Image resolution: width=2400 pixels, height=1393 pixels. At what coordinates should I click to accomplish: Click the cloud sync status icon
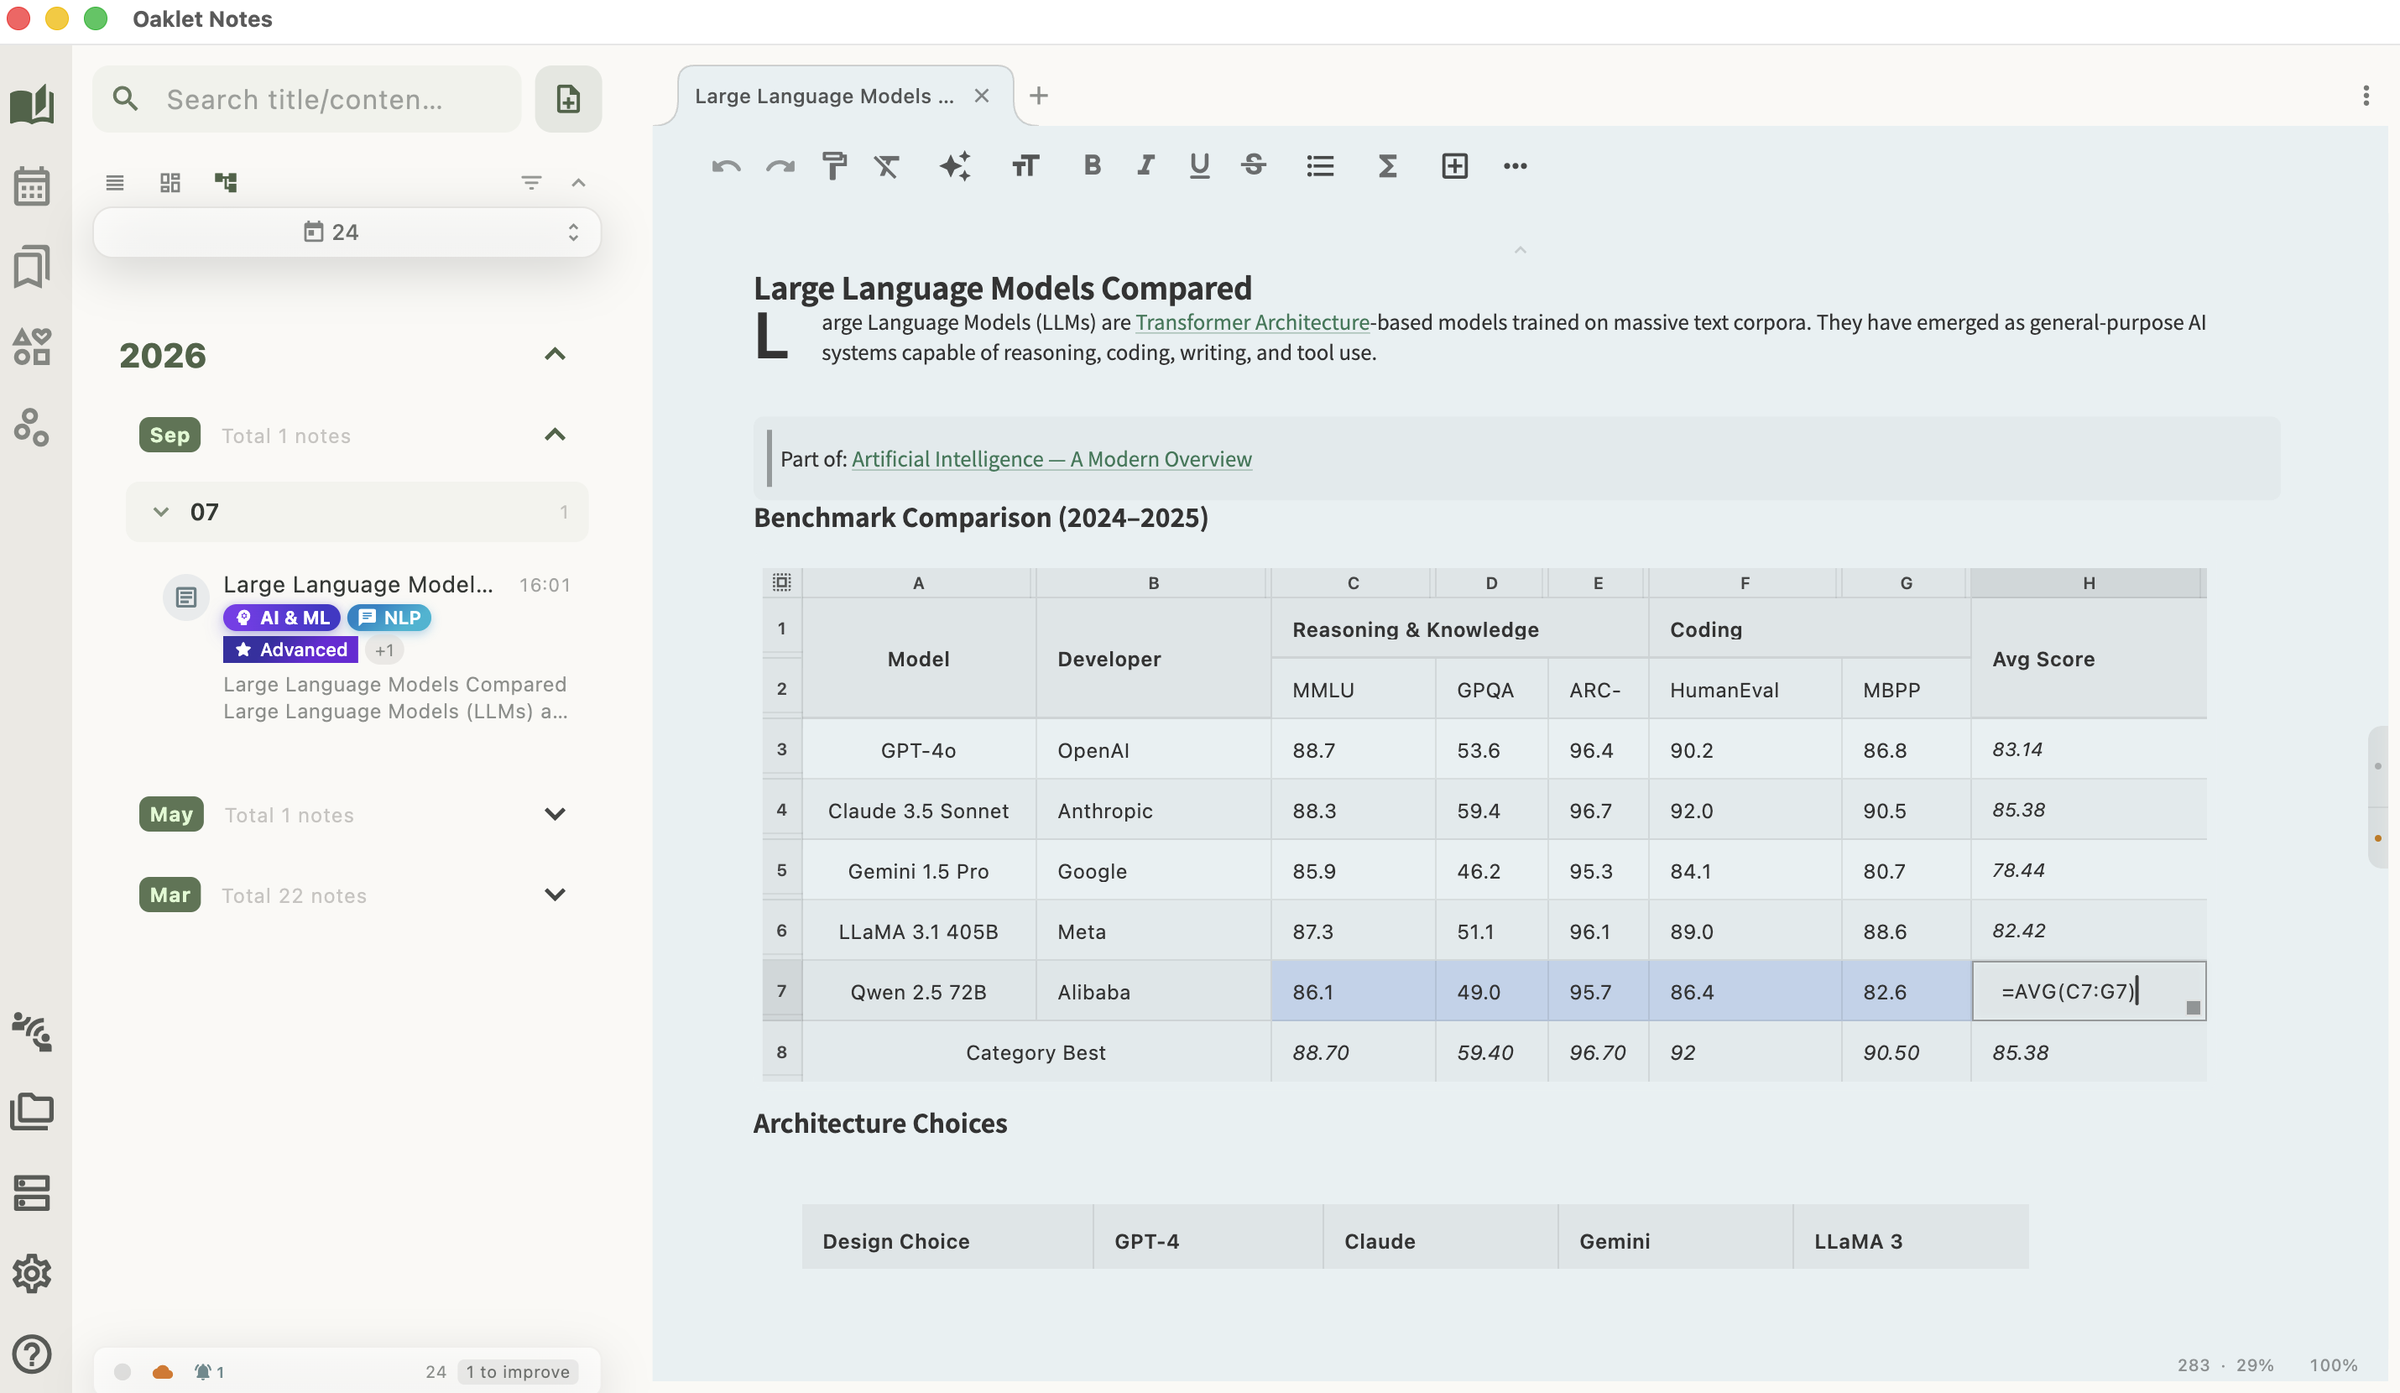pyautogui.click(x=163, y=1372)
